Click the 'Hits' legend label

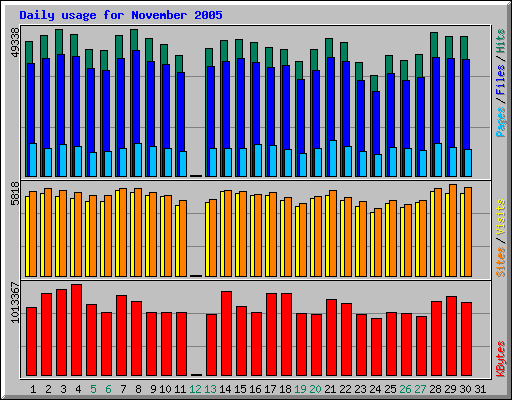pyautogui.click(x=501, y=41)
